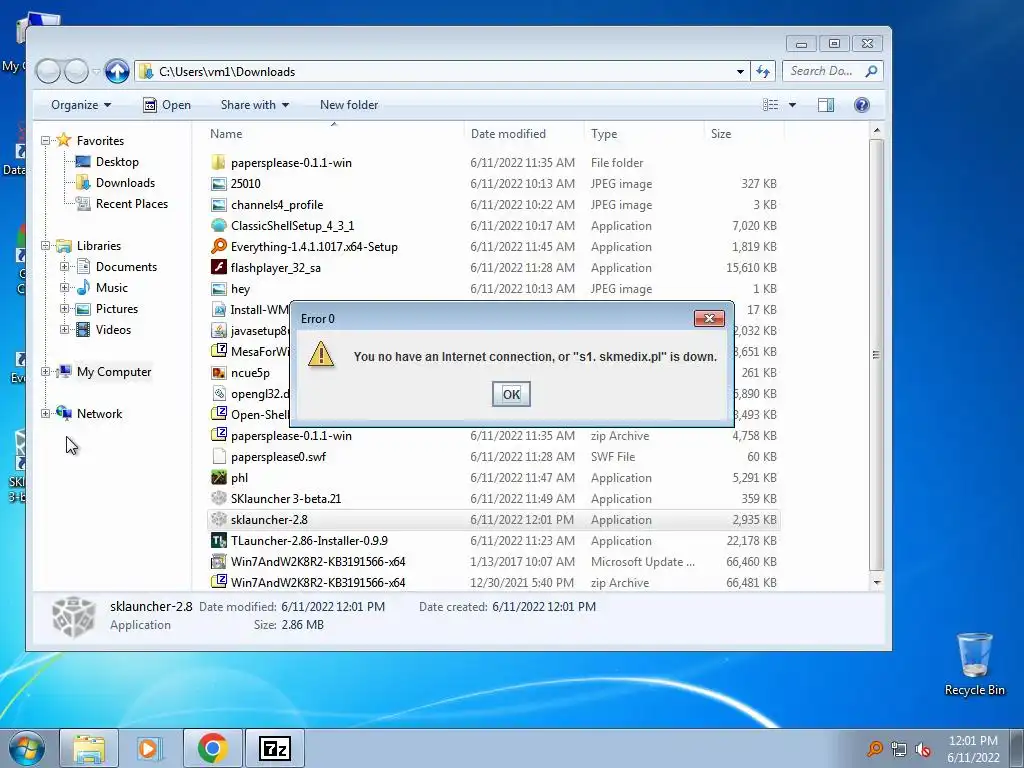Image resolution: width=1024 pixels, height=768 pixels.
Task: Click the muted volume tray icon
Action: [x=922, y=749]
